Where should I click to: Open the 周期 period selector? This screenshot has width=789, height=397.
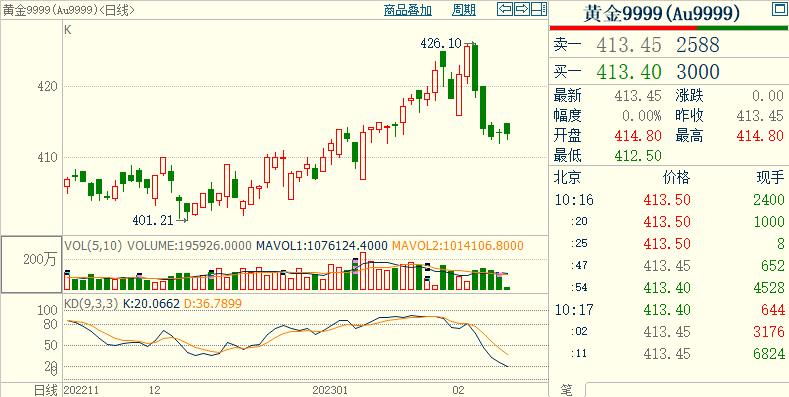pos(463,10)
